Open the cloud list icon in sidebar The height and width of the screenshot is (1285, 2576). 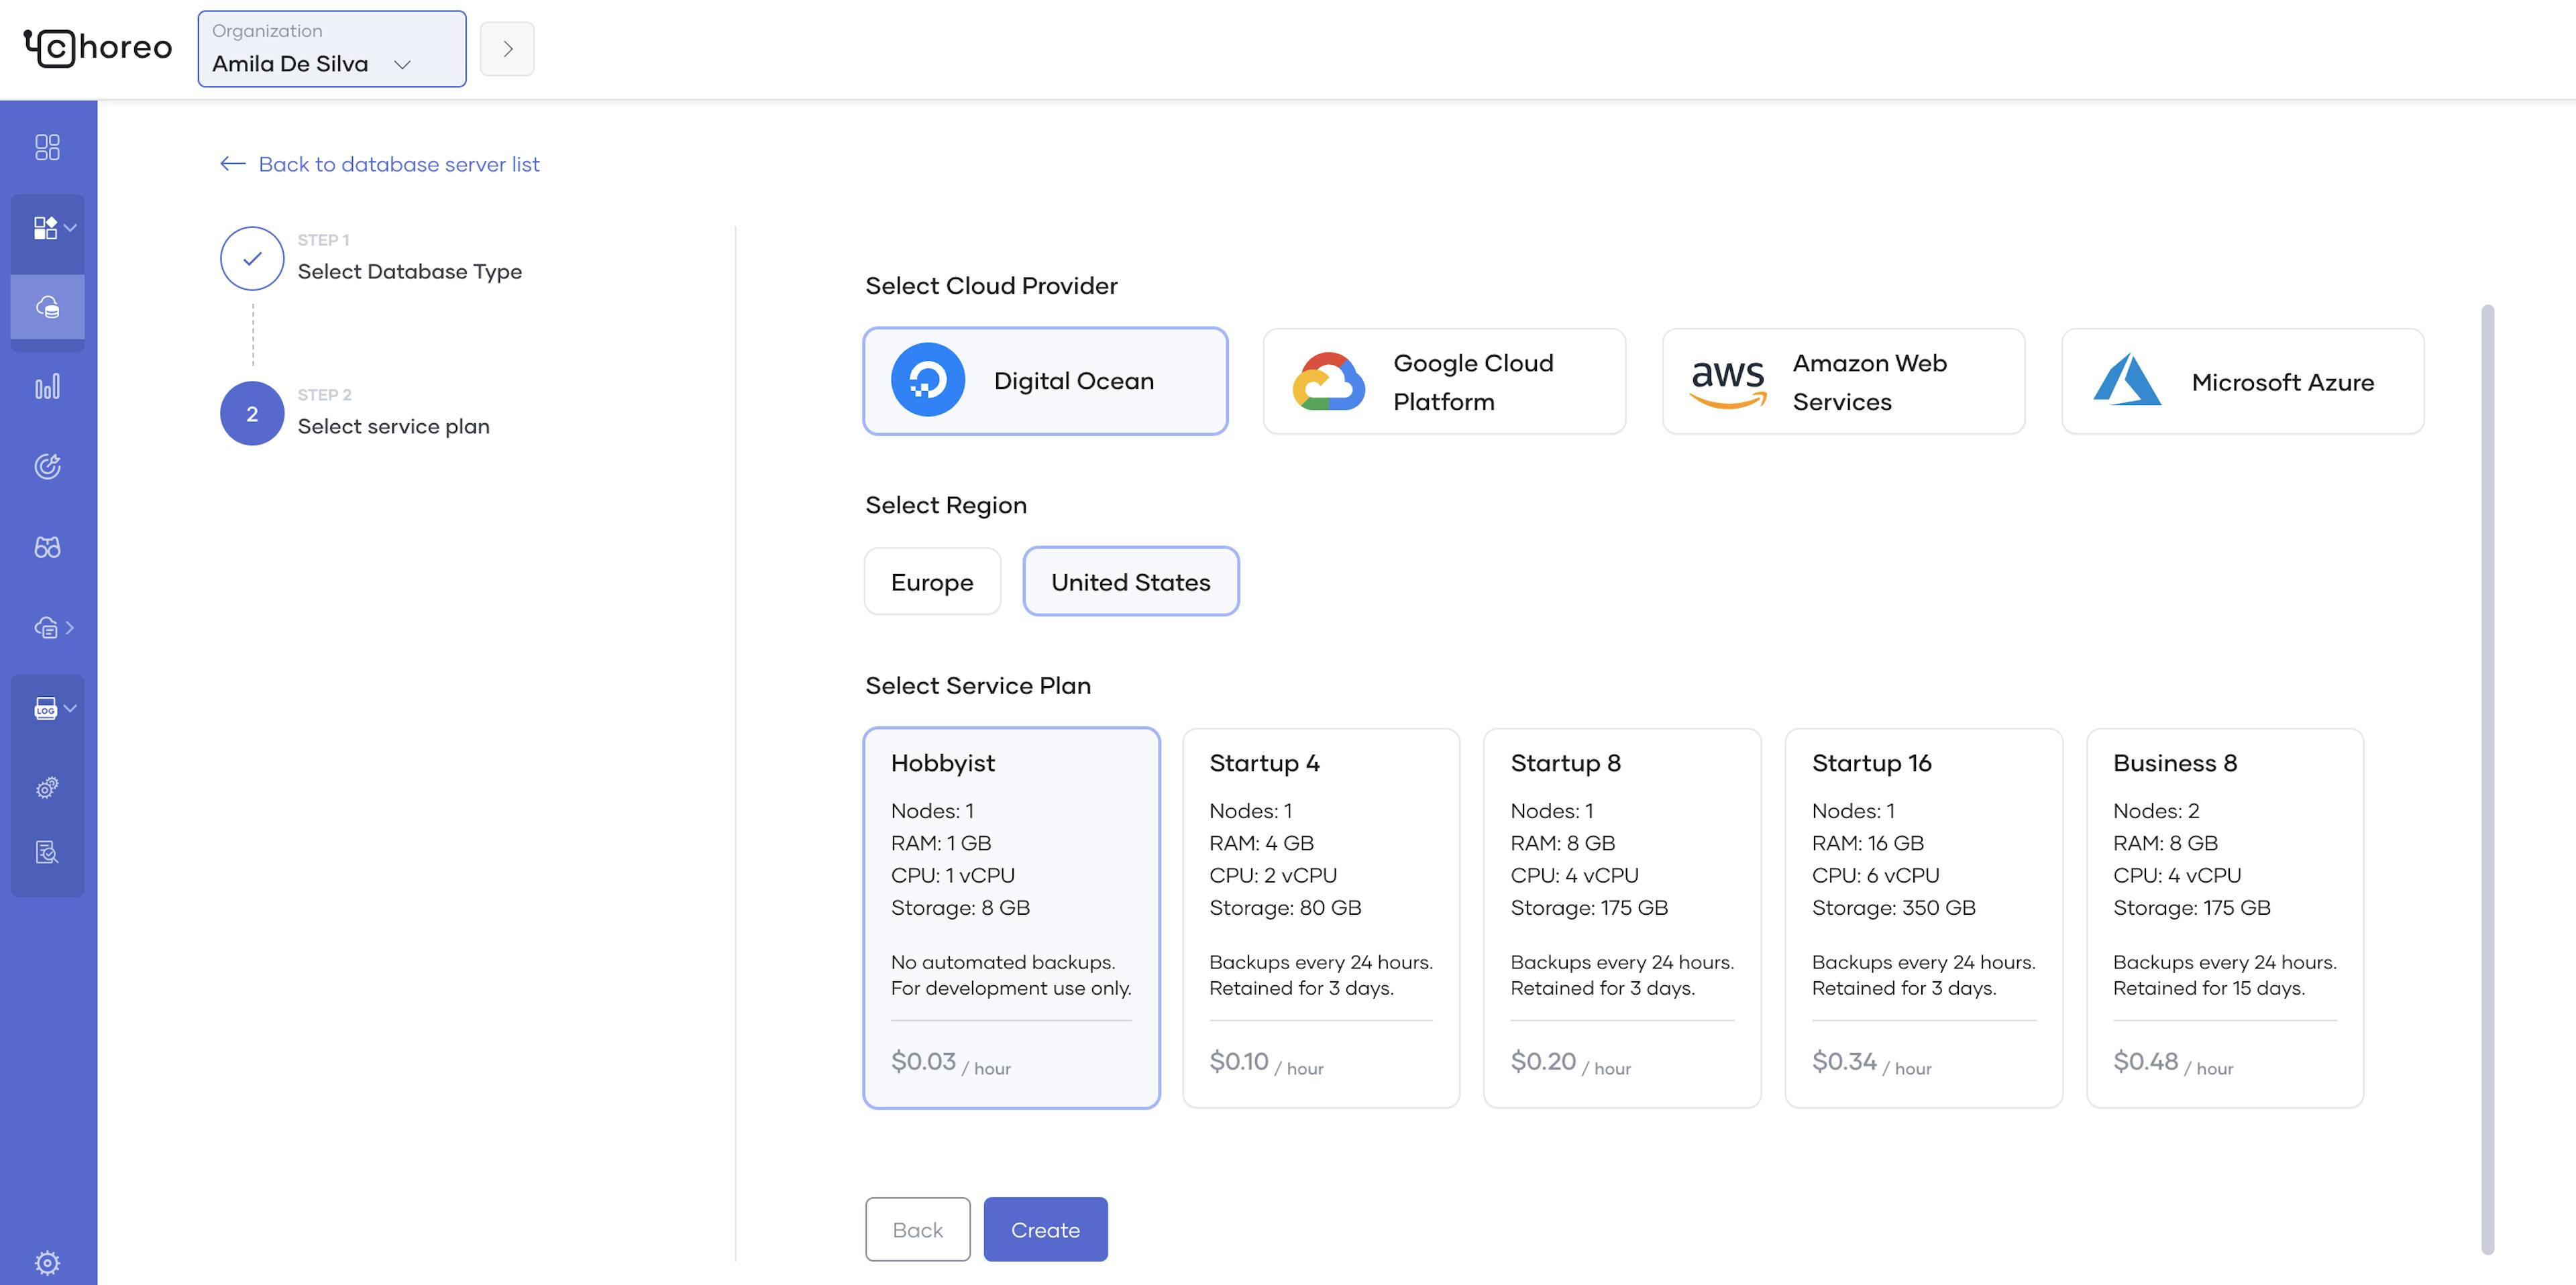45,628
